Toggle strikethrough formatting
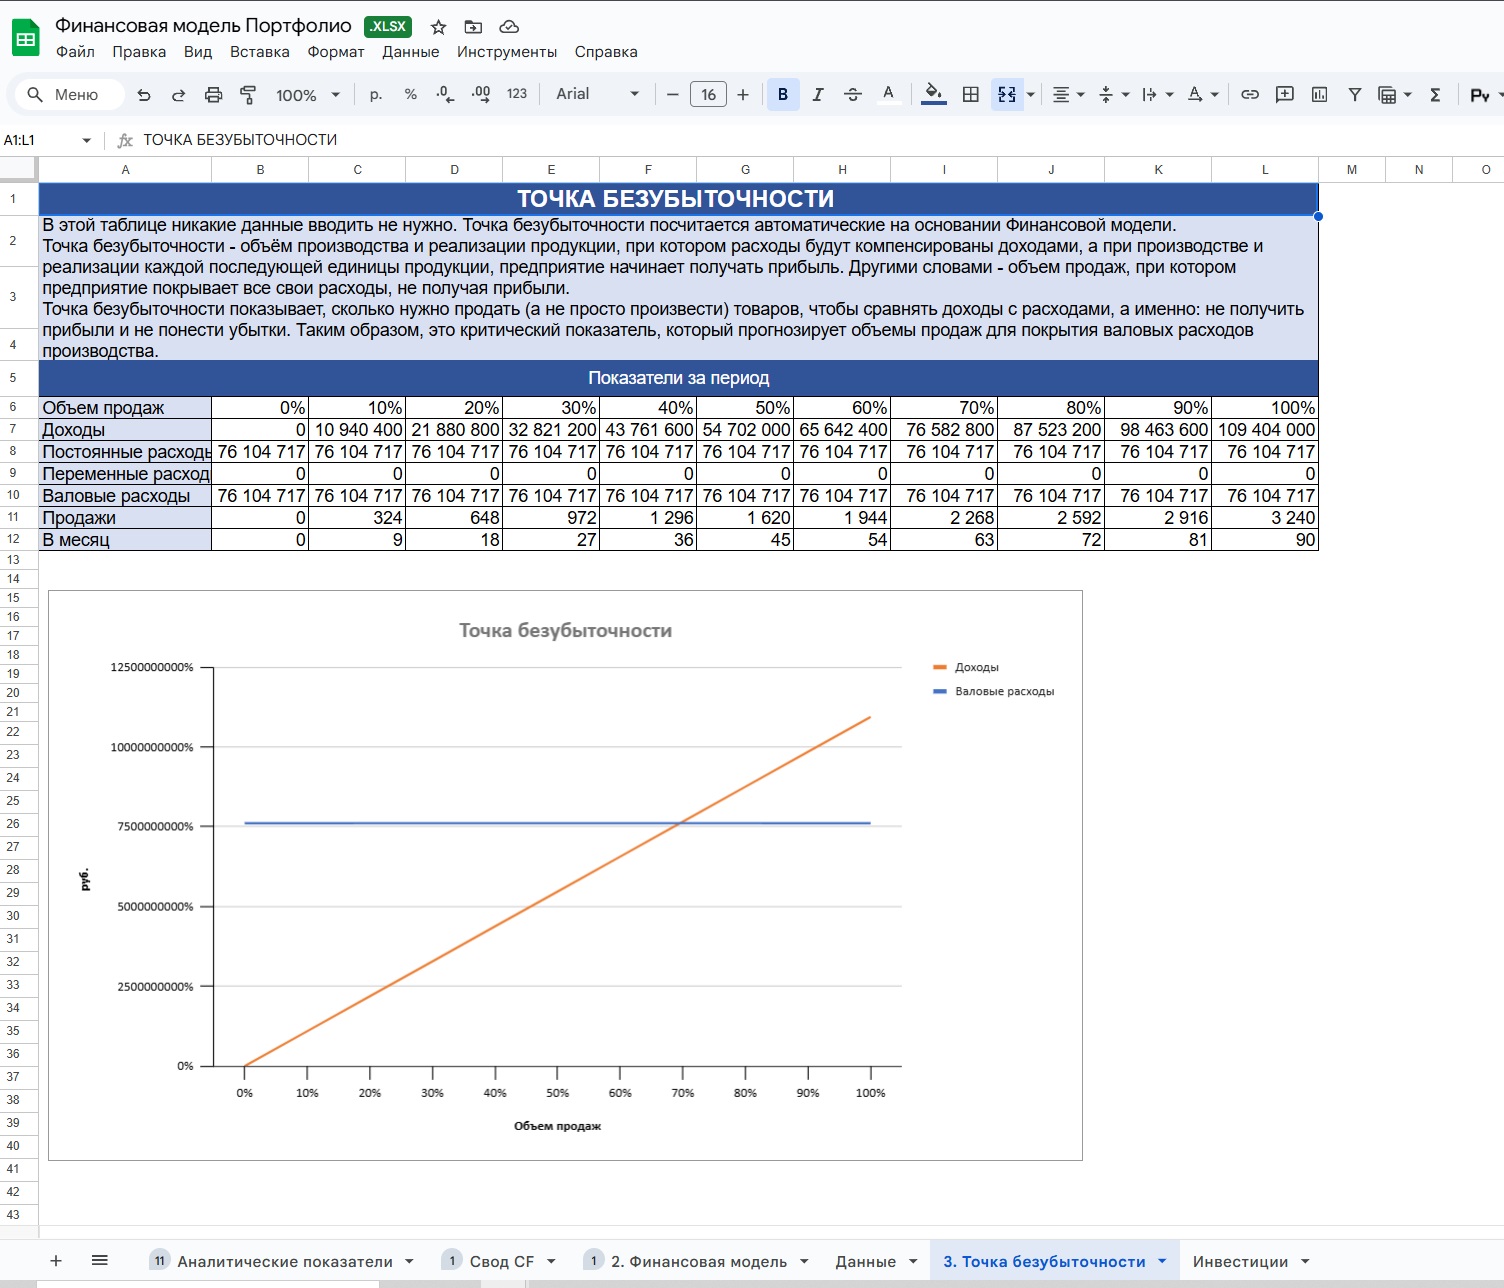 click(x=853, y=94)
